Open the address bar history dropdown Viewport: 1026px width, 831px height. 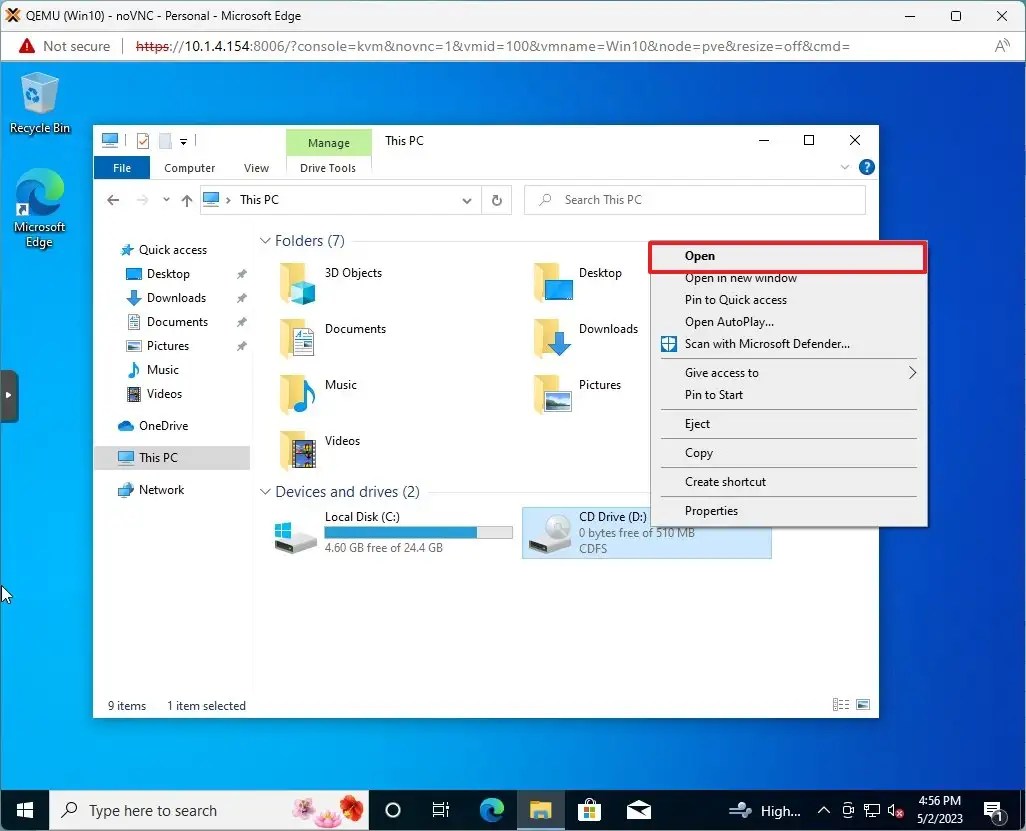(466, 200)
